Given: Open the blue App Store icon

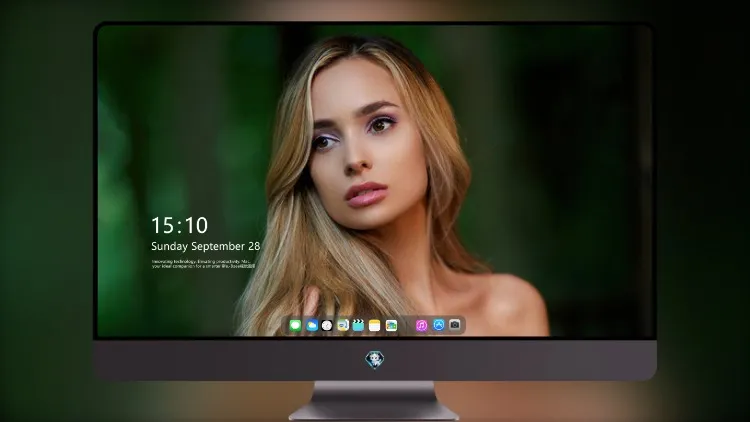Looking at the screenshot, I should tap(438, 325).
